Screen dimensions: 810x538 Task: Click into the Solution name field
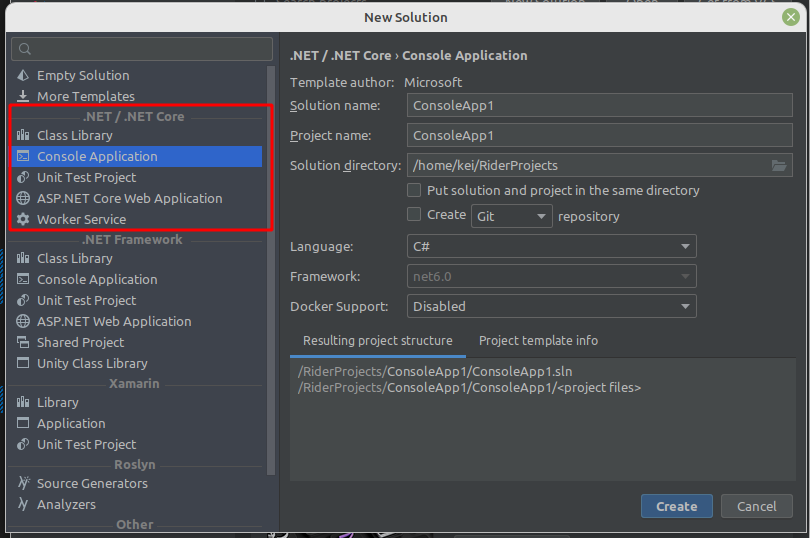(x=551, y=106)
